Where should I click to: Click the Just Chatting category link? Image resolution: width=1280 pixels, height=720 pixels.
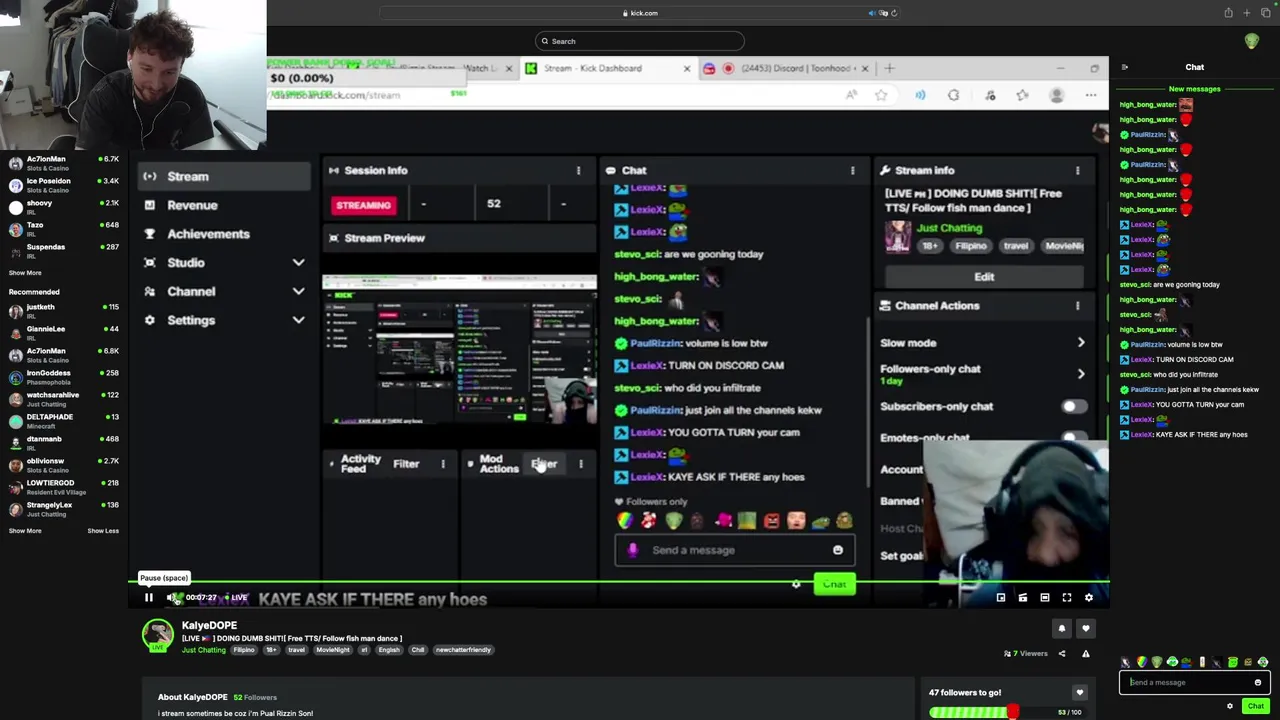[204, 650]
